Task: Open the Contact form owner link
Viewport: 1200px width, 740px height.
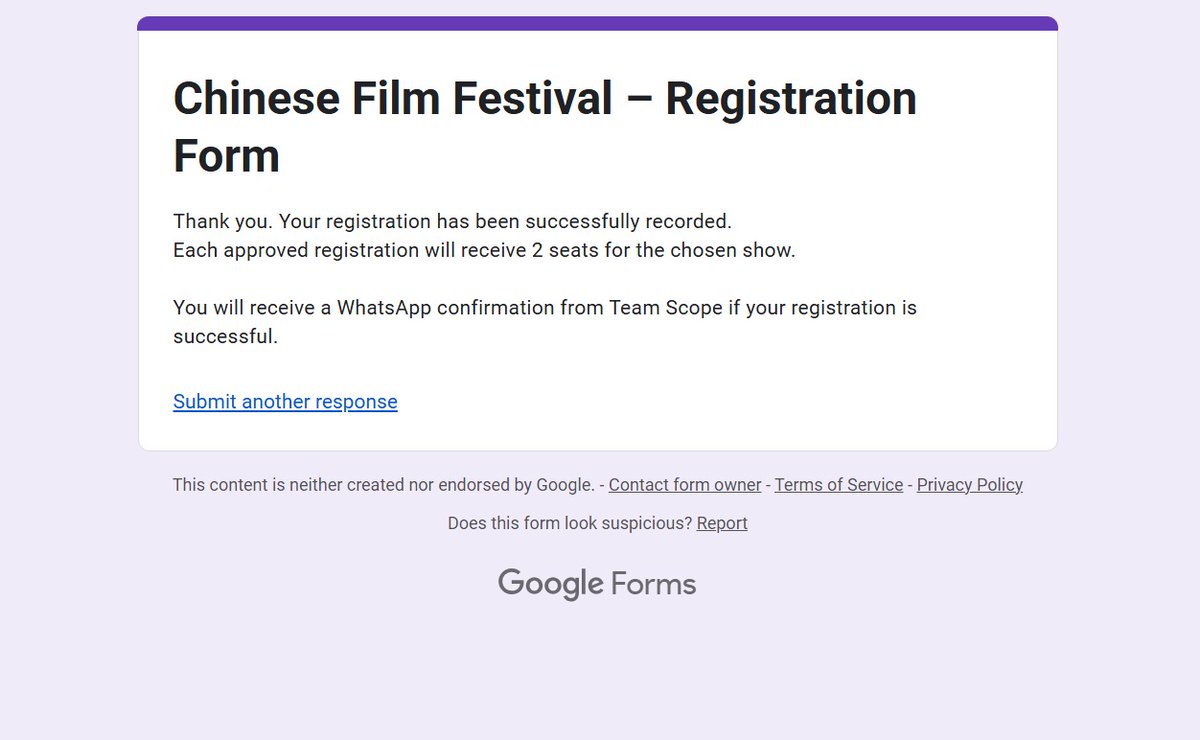Action: (x=685, y=485)
